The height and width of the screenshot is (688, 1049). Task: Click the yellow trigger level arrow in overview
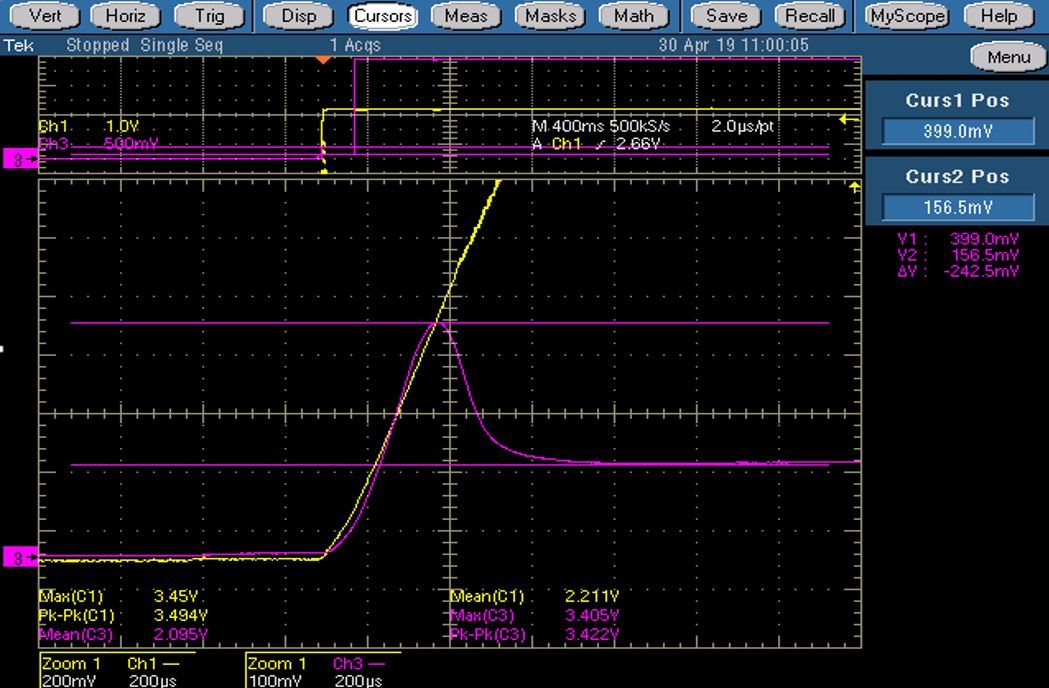click(x=850, y=120)
